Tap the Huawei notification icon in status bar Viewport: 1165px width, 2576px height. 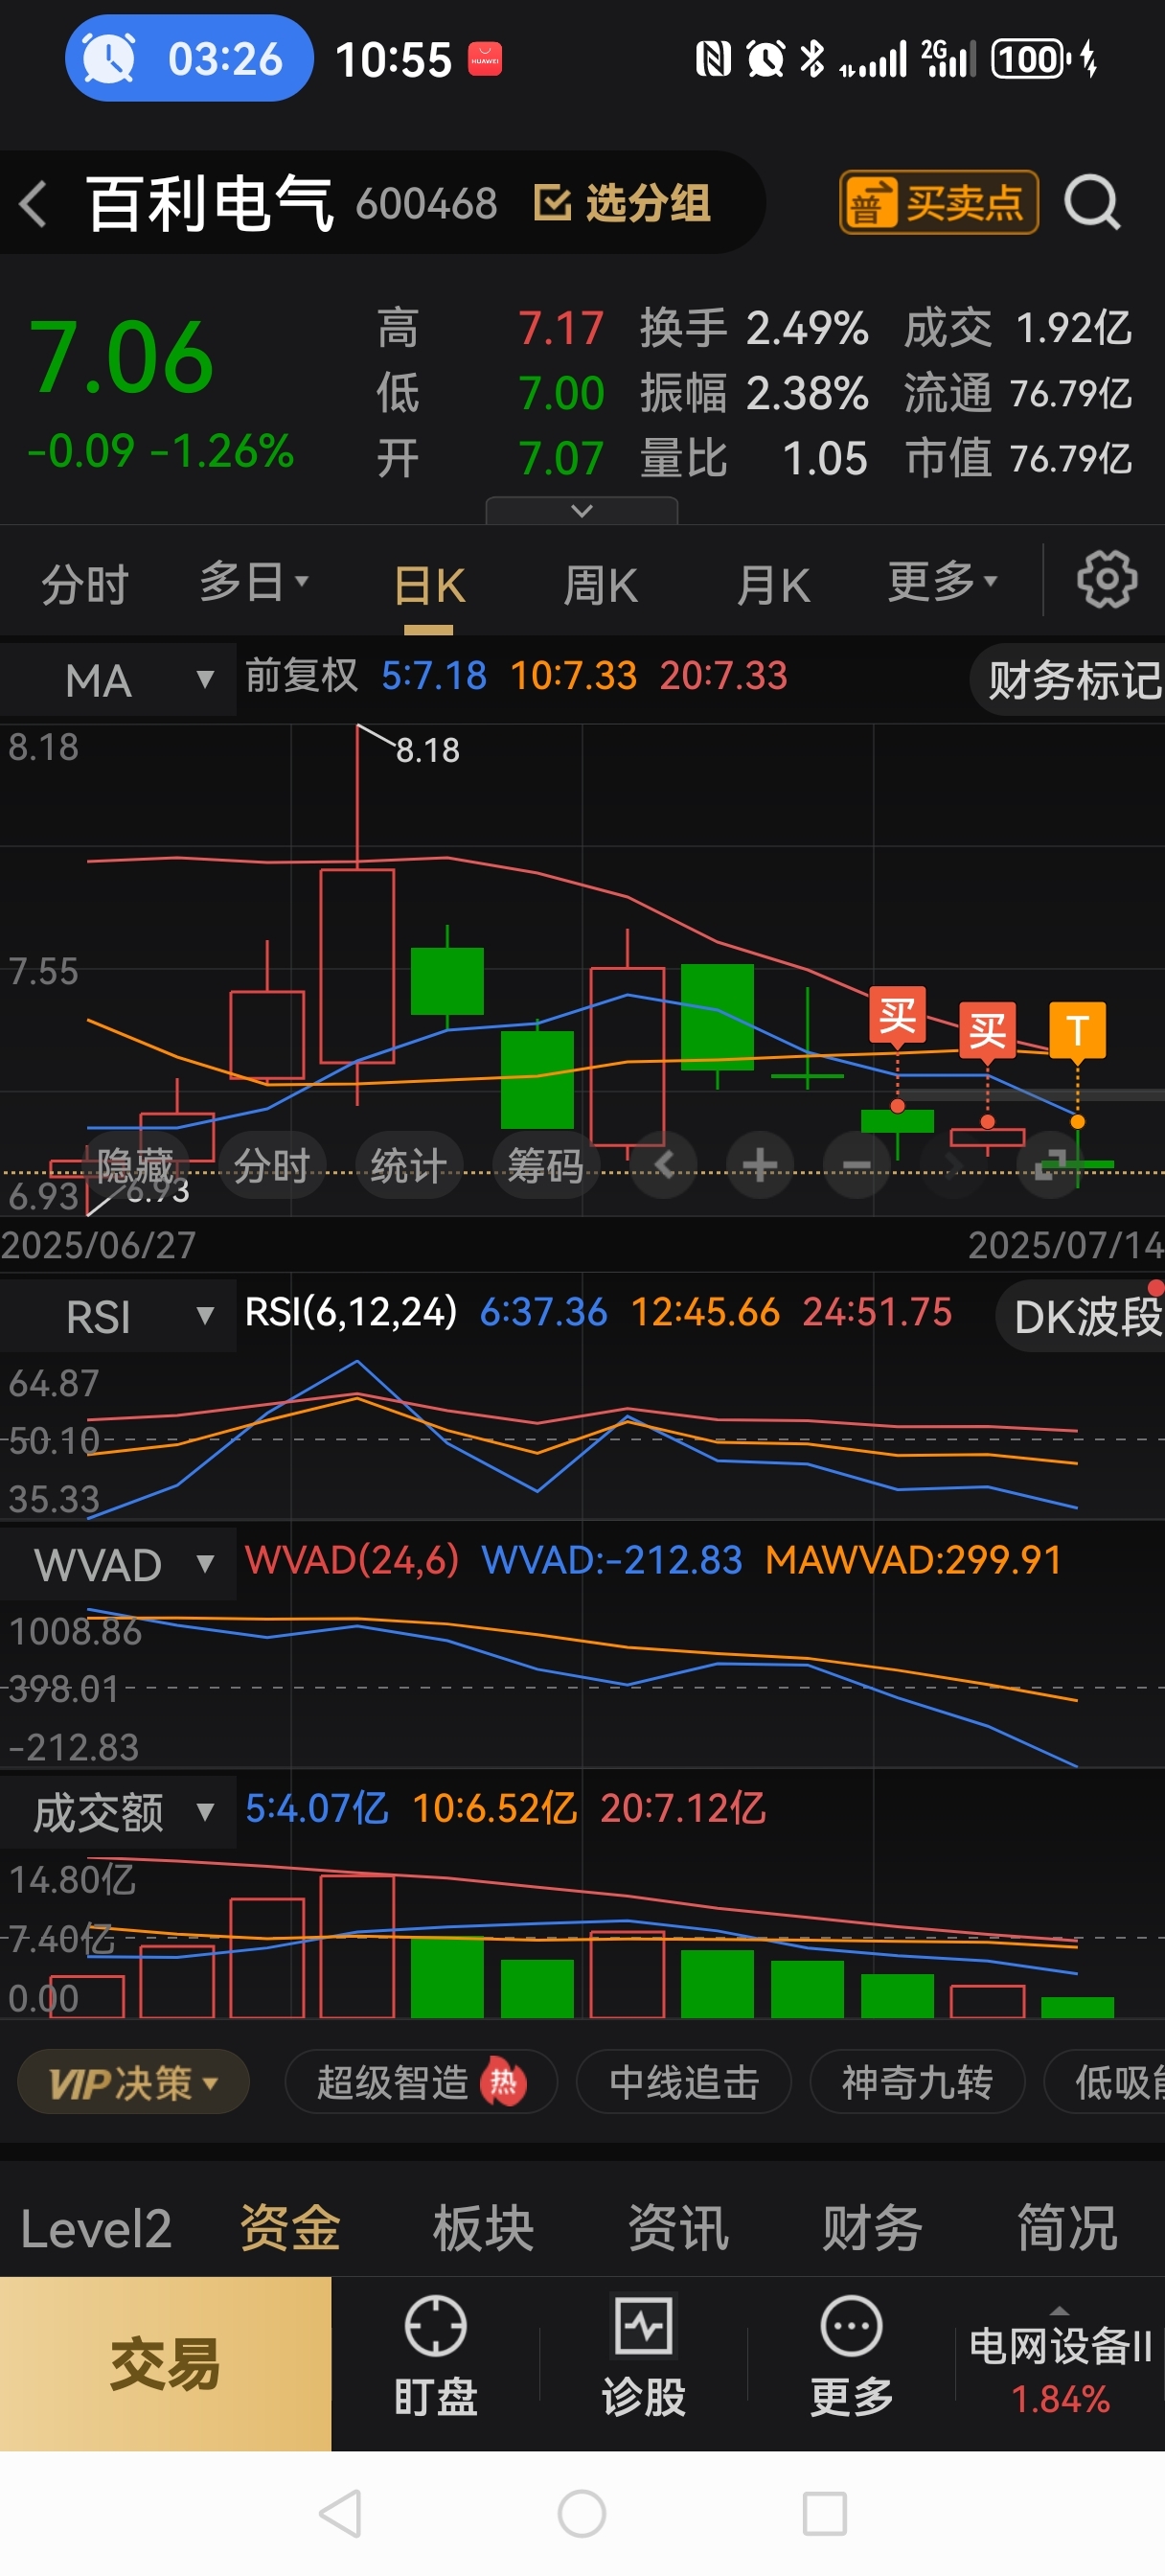pyautogui.click(x=485, y=60)
